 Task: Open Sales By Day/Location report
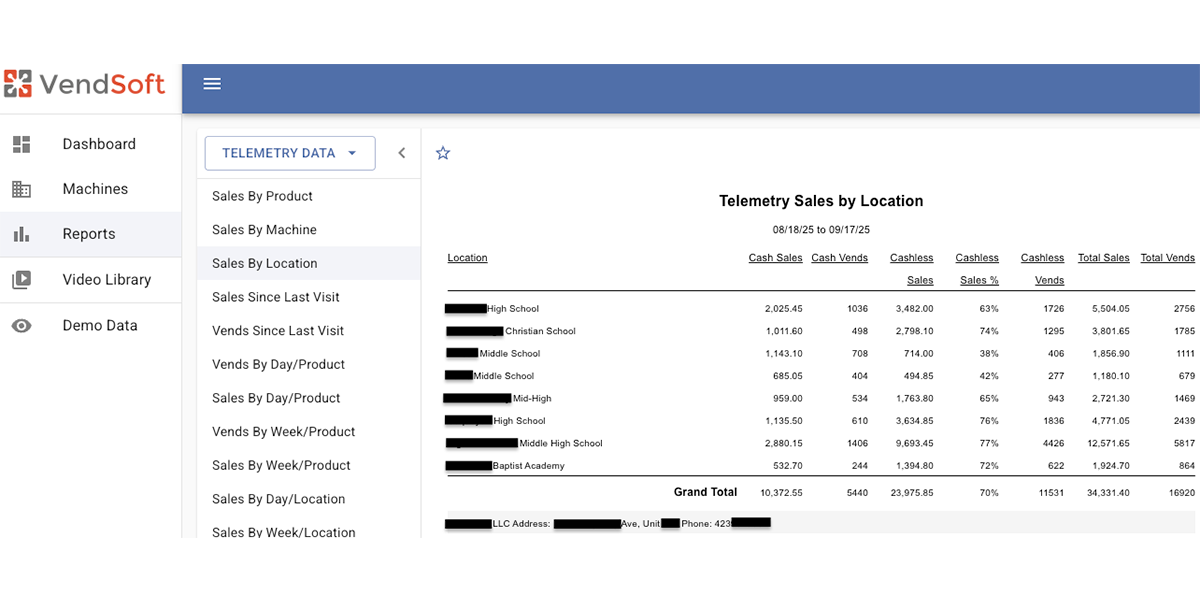click(x=278, y=499)
